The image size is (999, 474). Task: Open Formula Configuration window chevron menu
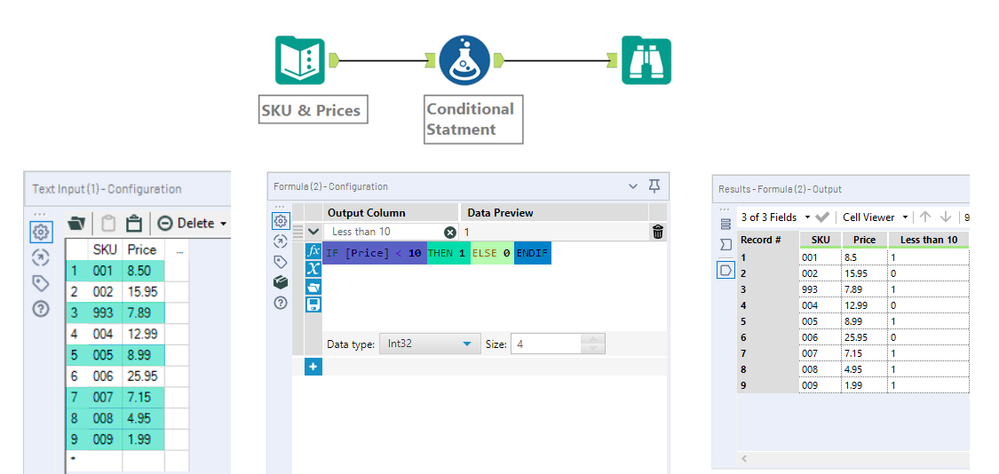click(x=633, y=187)
